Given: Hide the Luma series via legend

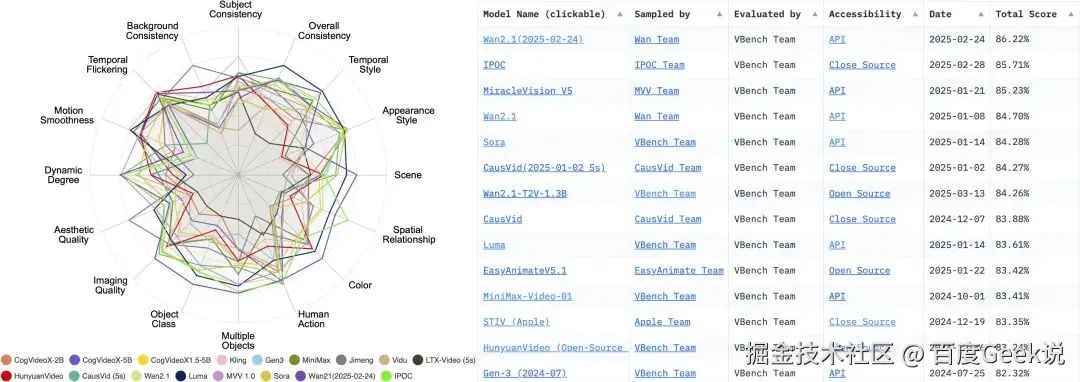Looking at the screenshot, I should click(x=180, y=376).
